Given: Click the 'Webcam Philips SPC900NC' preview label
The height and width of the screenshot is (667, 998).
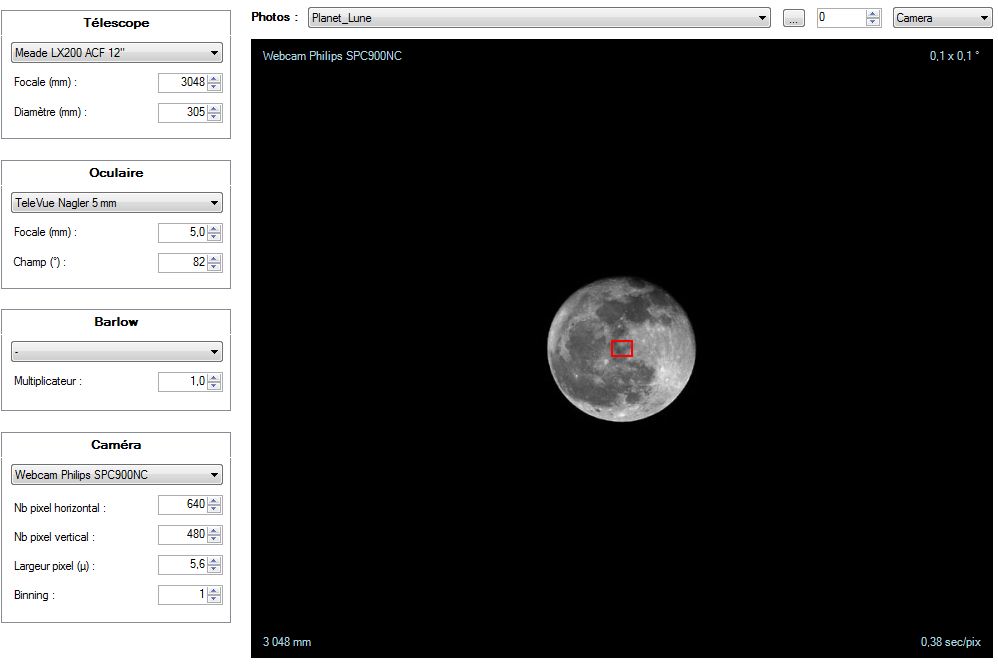Looking at the screenshot, I should click(x=332, y=56).
